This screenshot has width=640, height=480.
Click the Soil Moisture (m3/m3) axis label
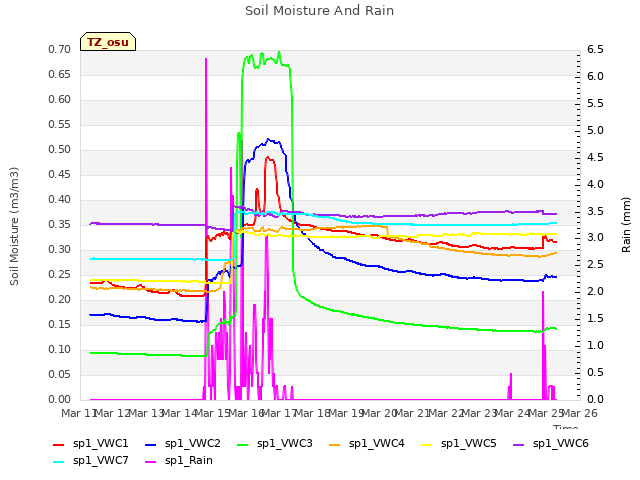(x=14, y=226)
